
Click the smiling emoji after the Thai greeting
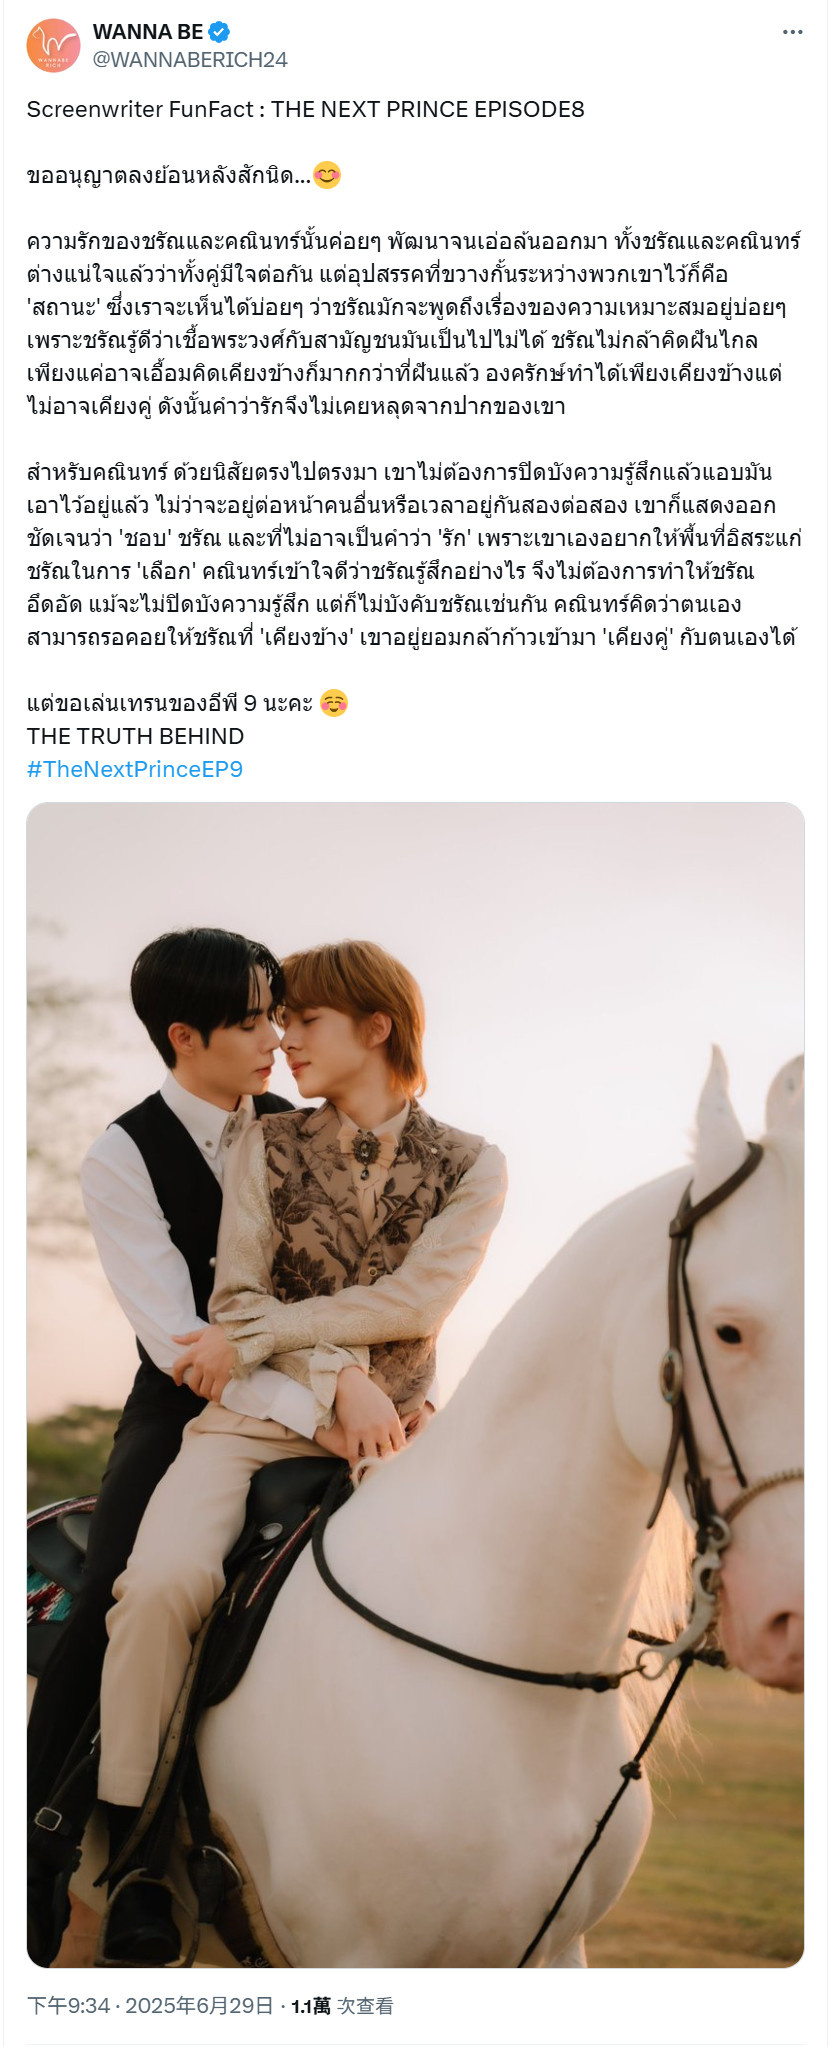pyautogui.click(x=327, y=176)
